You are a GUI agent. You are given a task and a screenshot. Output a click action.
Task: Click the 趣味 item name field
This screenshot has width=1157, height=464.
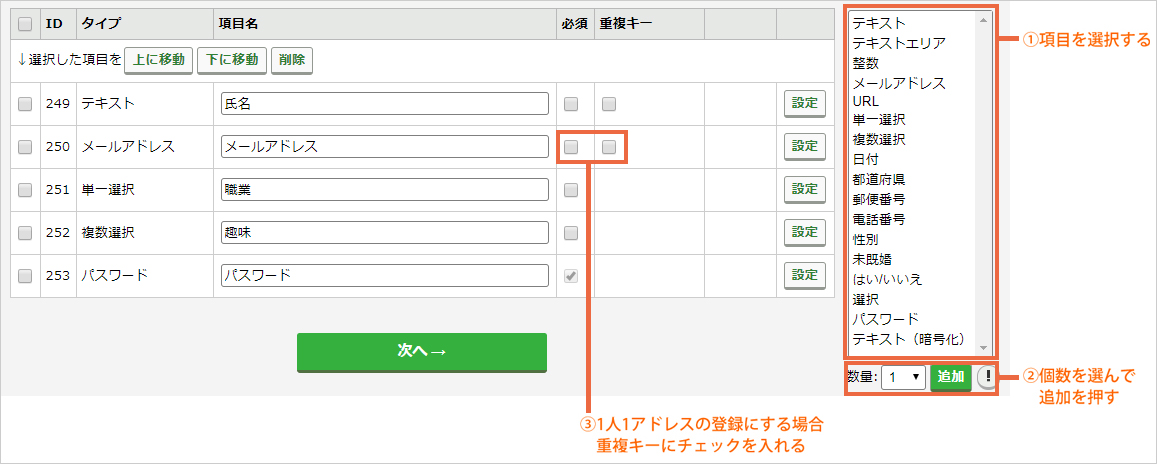384,232
